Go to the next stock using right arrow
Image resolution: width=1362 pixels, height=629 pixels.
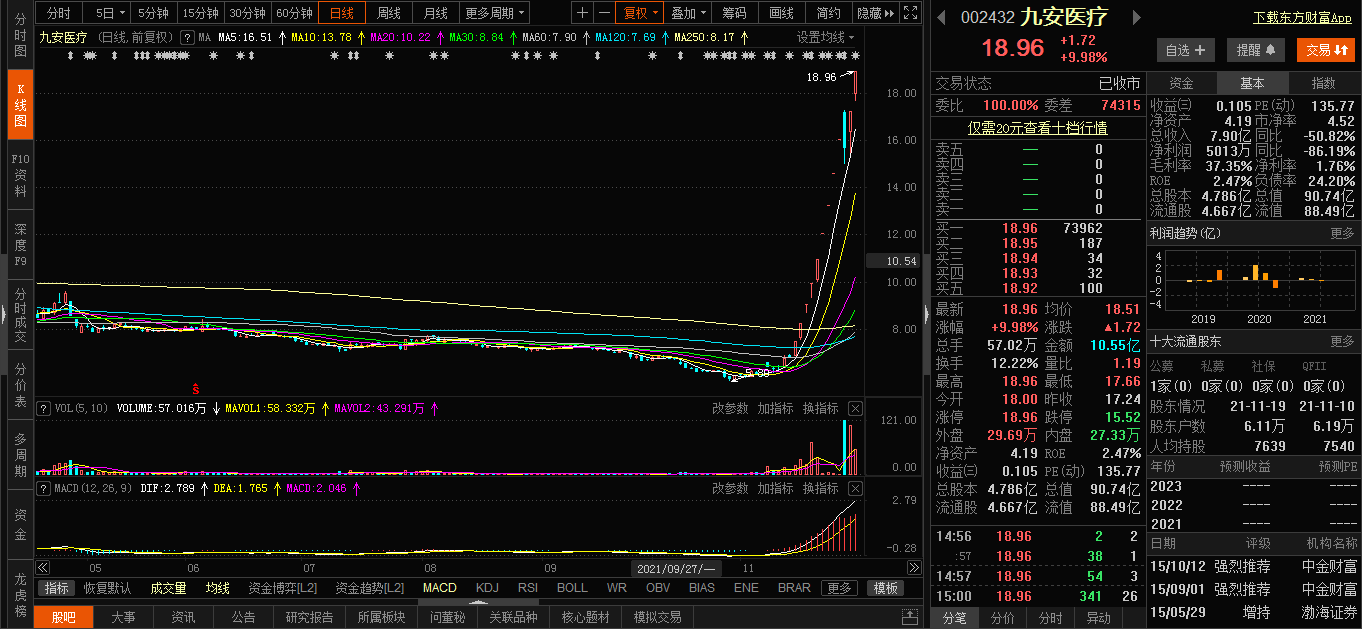1135,17
